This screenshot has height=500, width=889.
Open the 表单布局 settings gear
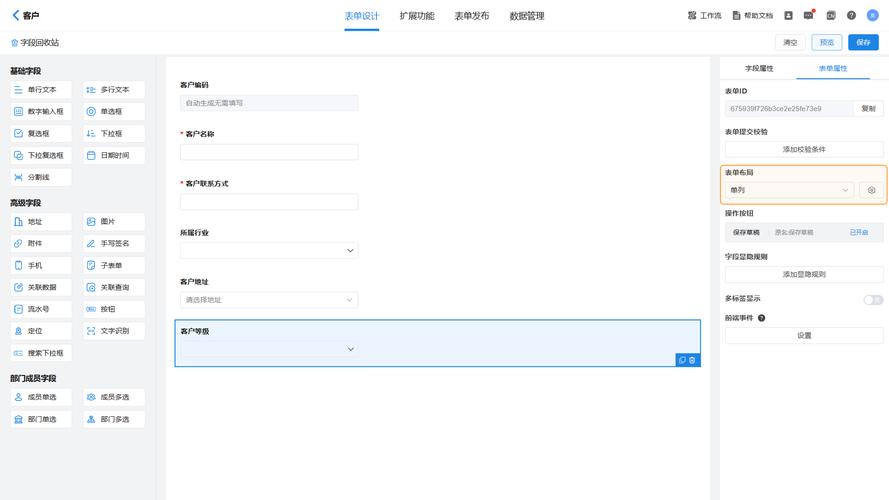pyautogui.click(x=871, y=190)
